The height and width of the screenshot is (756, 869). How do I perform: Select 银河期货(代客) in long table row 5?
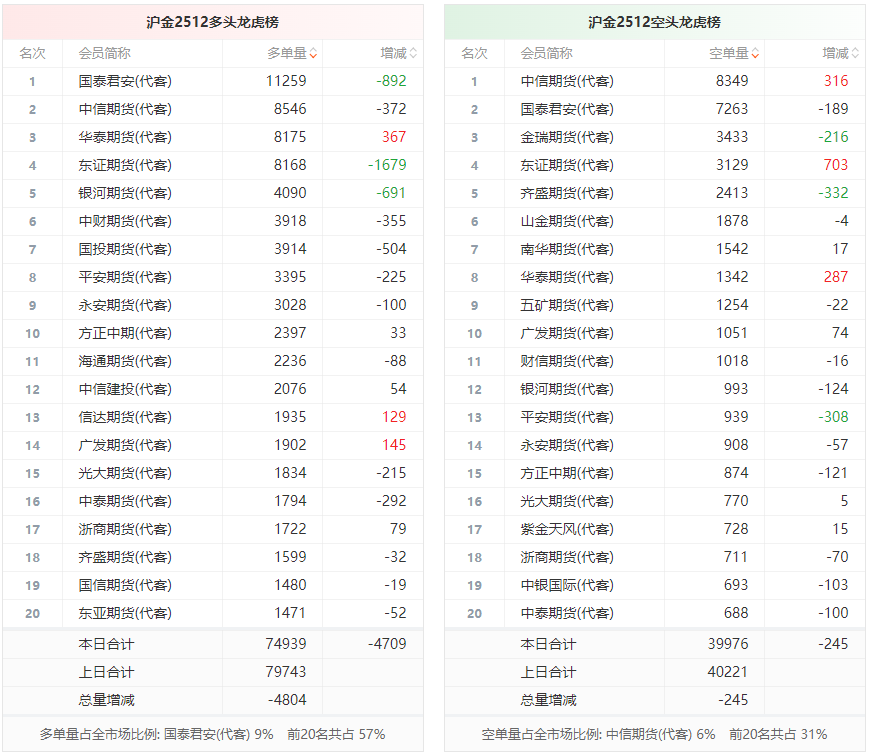[125, 193]
